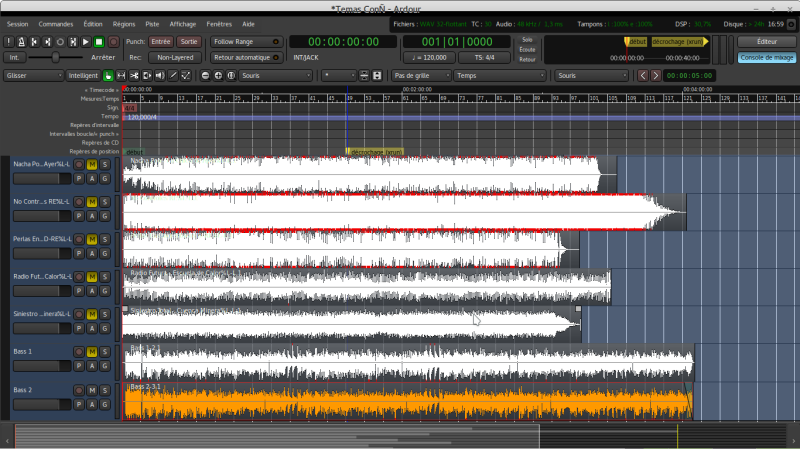
Task: Select the Audition (speaker) tool
Action: (x=160, y=76)
